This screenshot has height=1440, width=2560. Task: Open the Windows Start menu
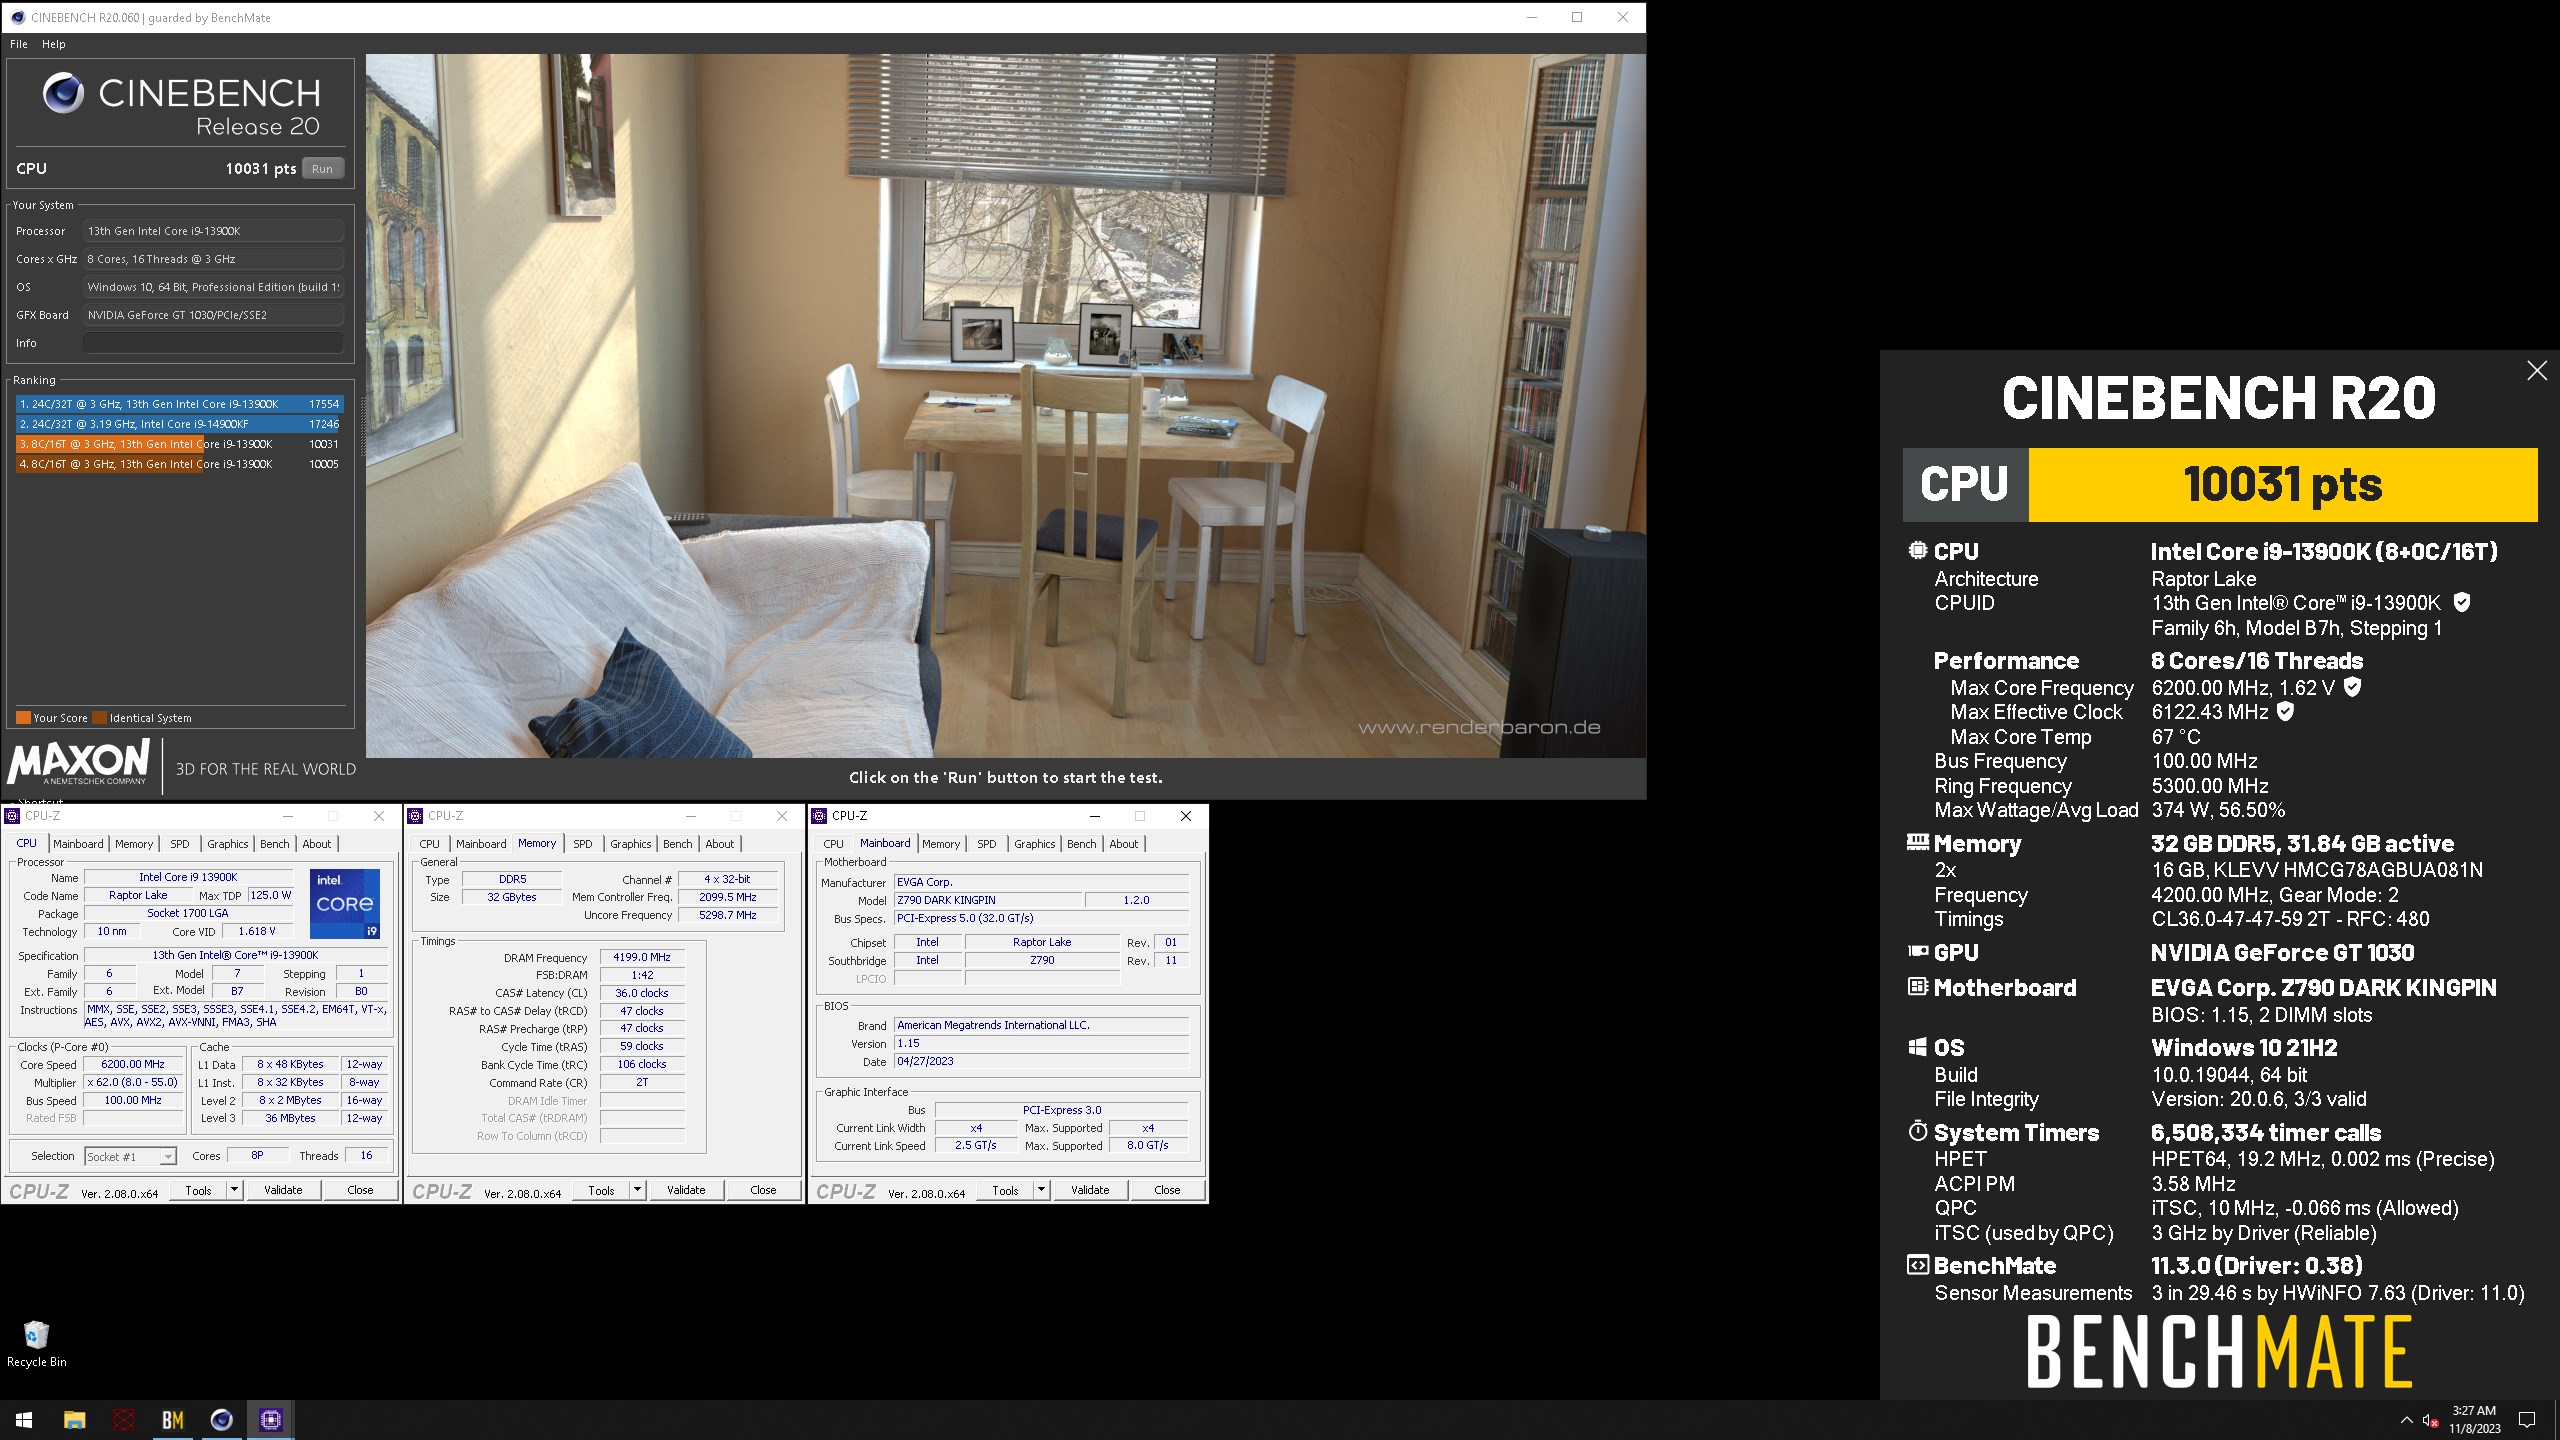pyautogui.click(x=24, y=1420)
